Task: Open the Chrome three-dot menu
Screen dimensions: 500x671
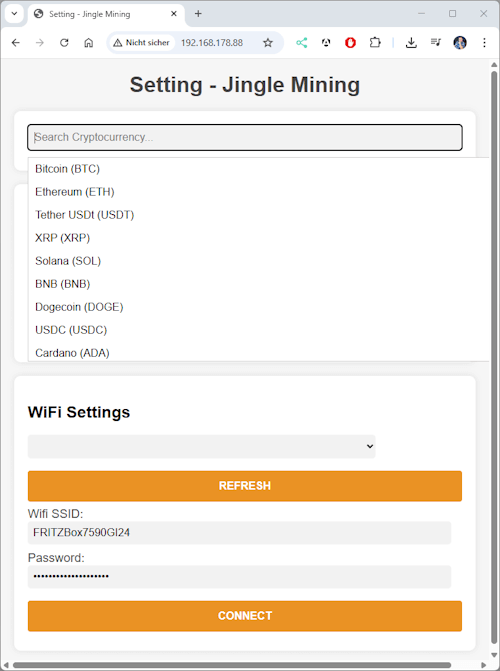Action: pos(484,42)
